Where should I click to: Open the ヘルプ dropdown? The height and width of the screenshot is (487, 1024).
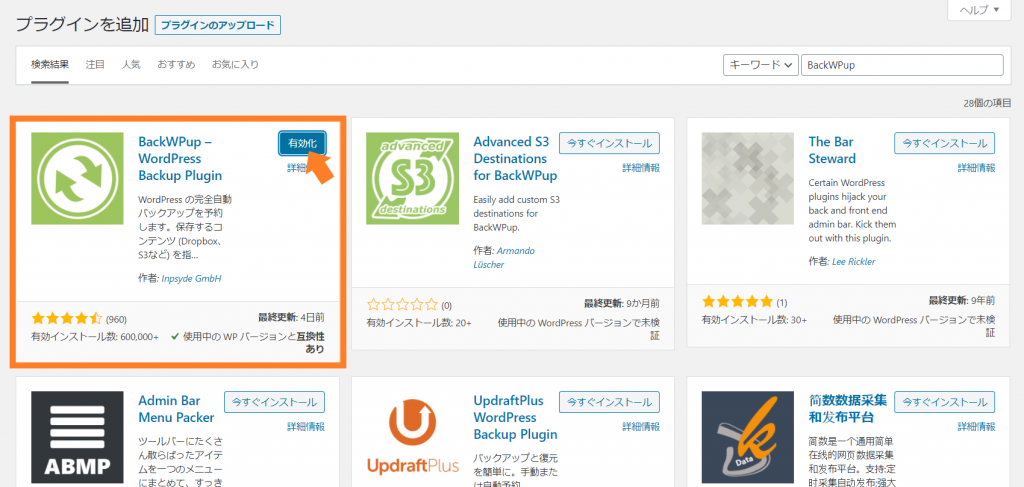click(x=978, y=10)
